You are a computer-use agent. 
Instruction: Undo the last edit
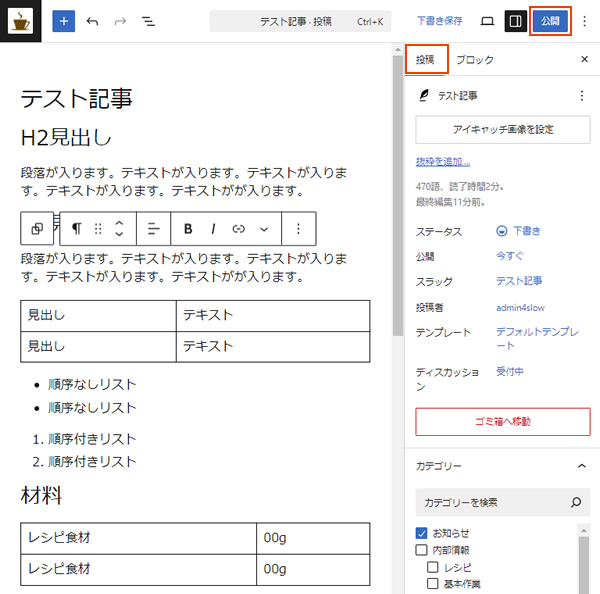(x=92, y=21)
